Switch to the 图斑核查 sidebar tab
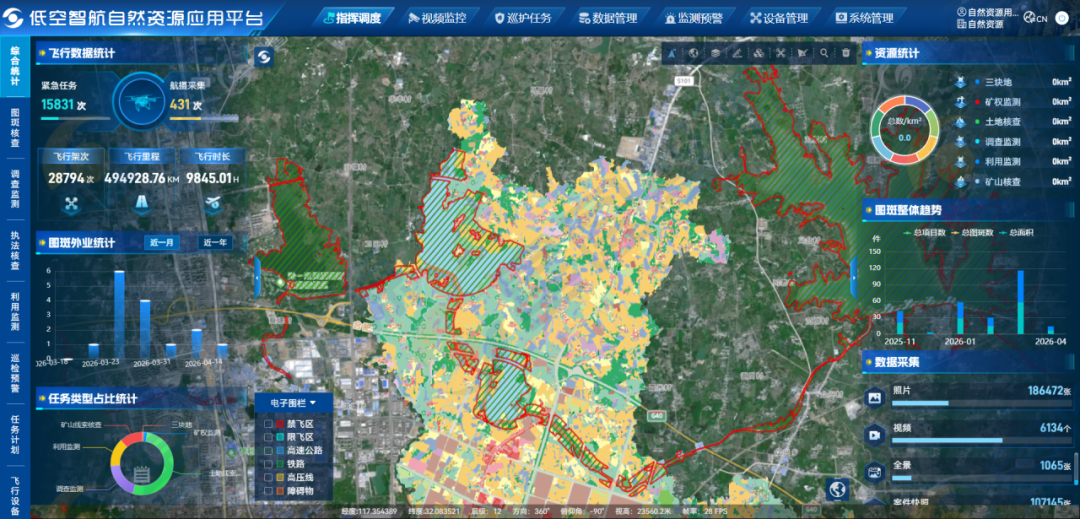Screen dimensions: 1080x519 [15, 129]
